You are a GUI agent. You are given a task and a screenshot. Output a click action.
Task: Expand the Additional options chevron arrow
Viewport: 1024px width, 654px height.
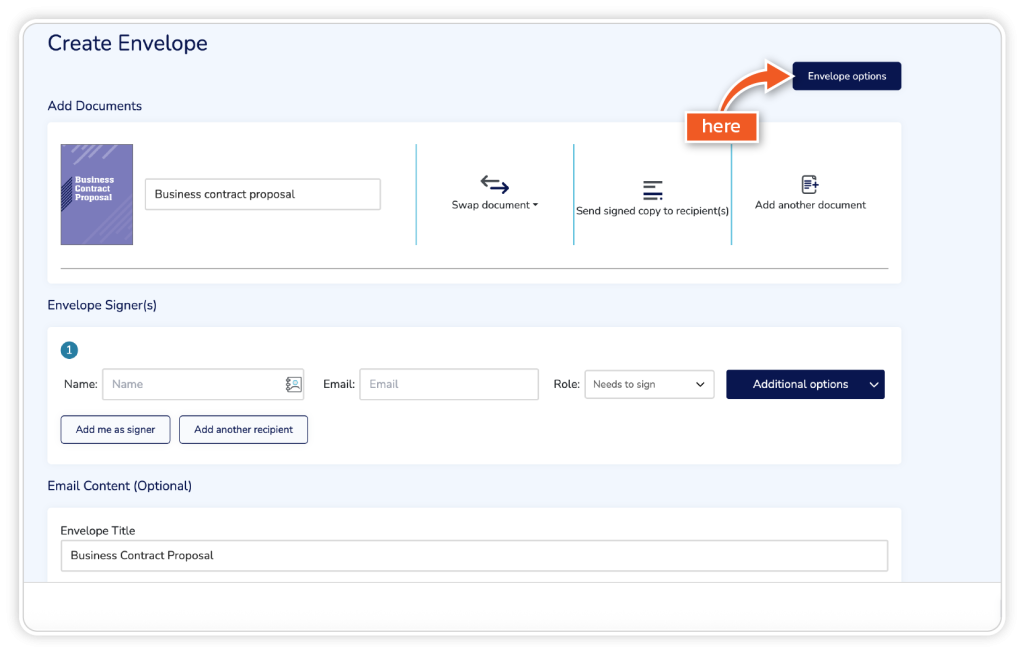tap(873, 384)
